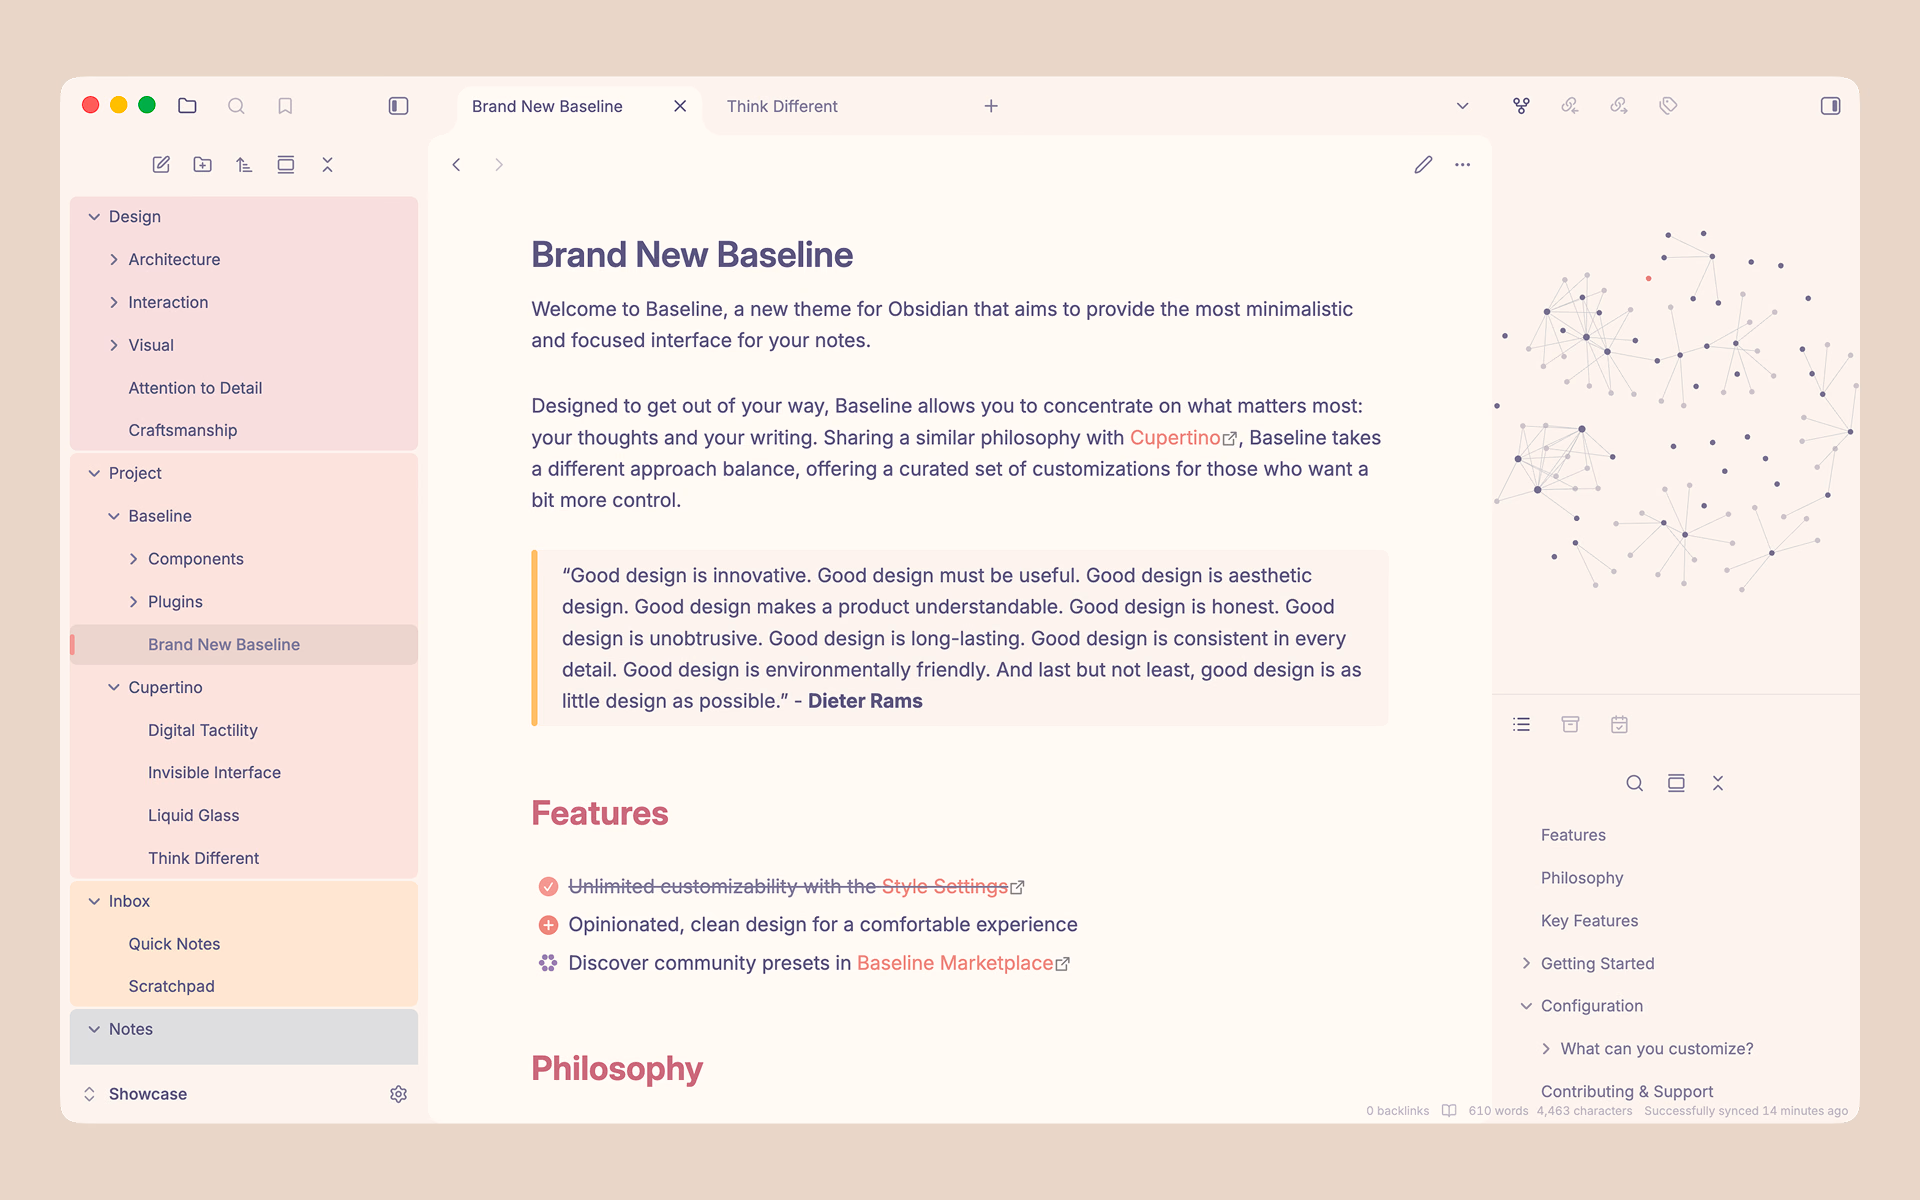Go forward in note history

pyautogui.click(x=498, y=165)
